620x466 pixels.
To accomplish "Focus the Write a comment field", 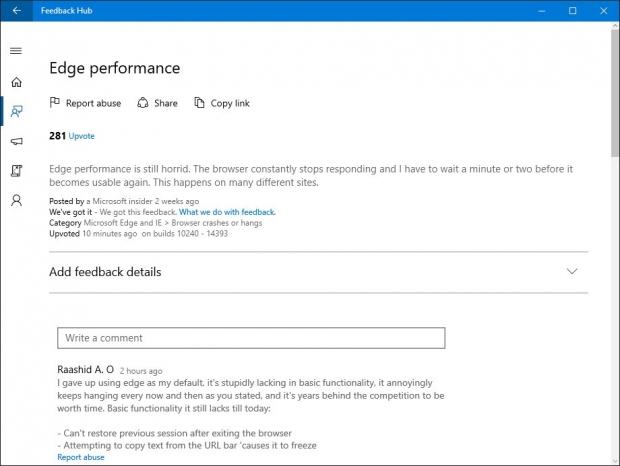I will (251, 338).
